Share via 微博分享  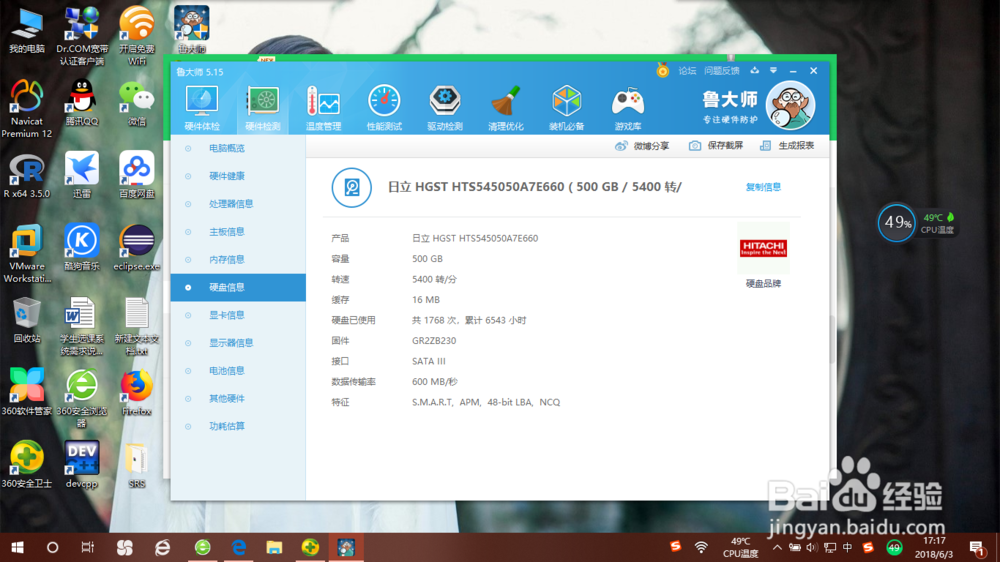(x=642, y=146)
